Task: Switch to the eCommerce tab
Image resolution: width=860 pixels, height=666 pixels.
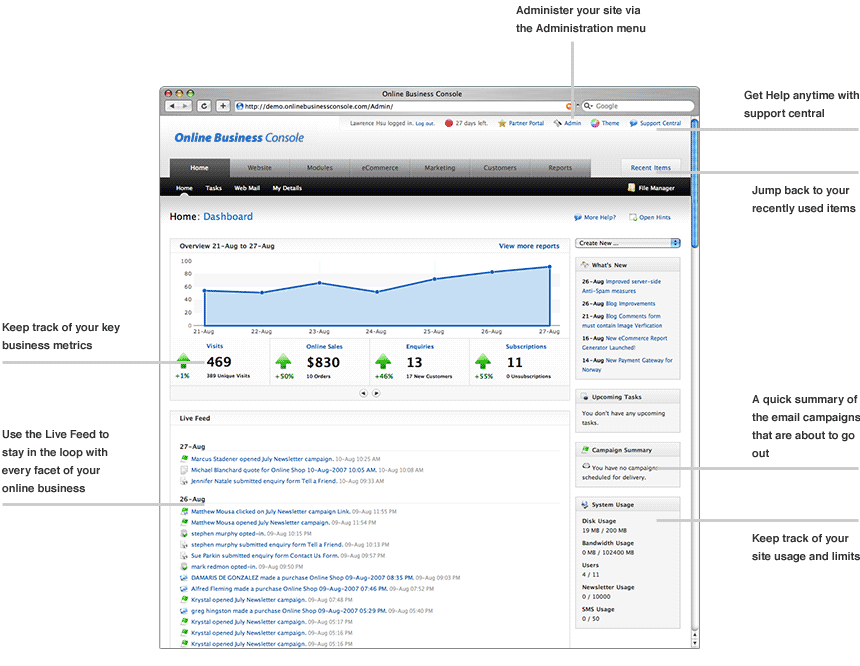Action: [x=380, y=168]
